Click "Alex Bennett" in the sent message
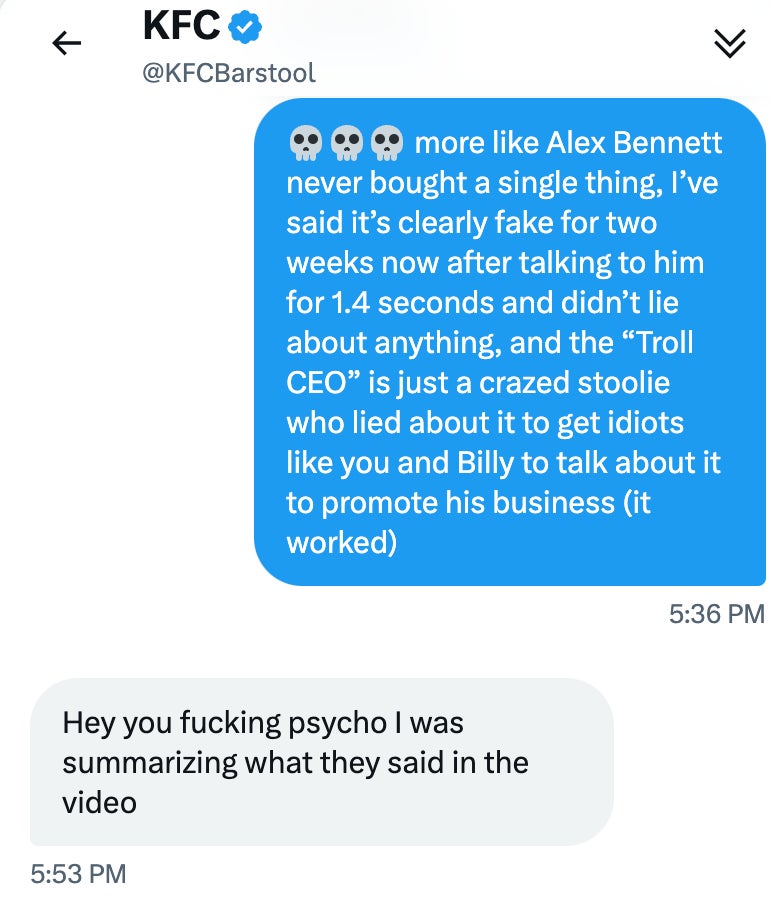The height and width of the screenshot is (922, 770). click(634, 143)
